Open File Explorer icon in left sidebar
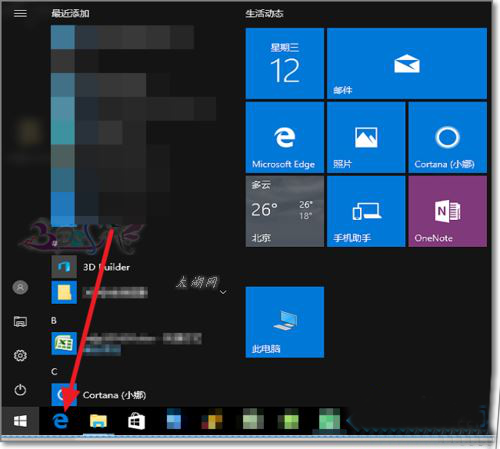This screenshot has height=449, width=500. [20, 322]
